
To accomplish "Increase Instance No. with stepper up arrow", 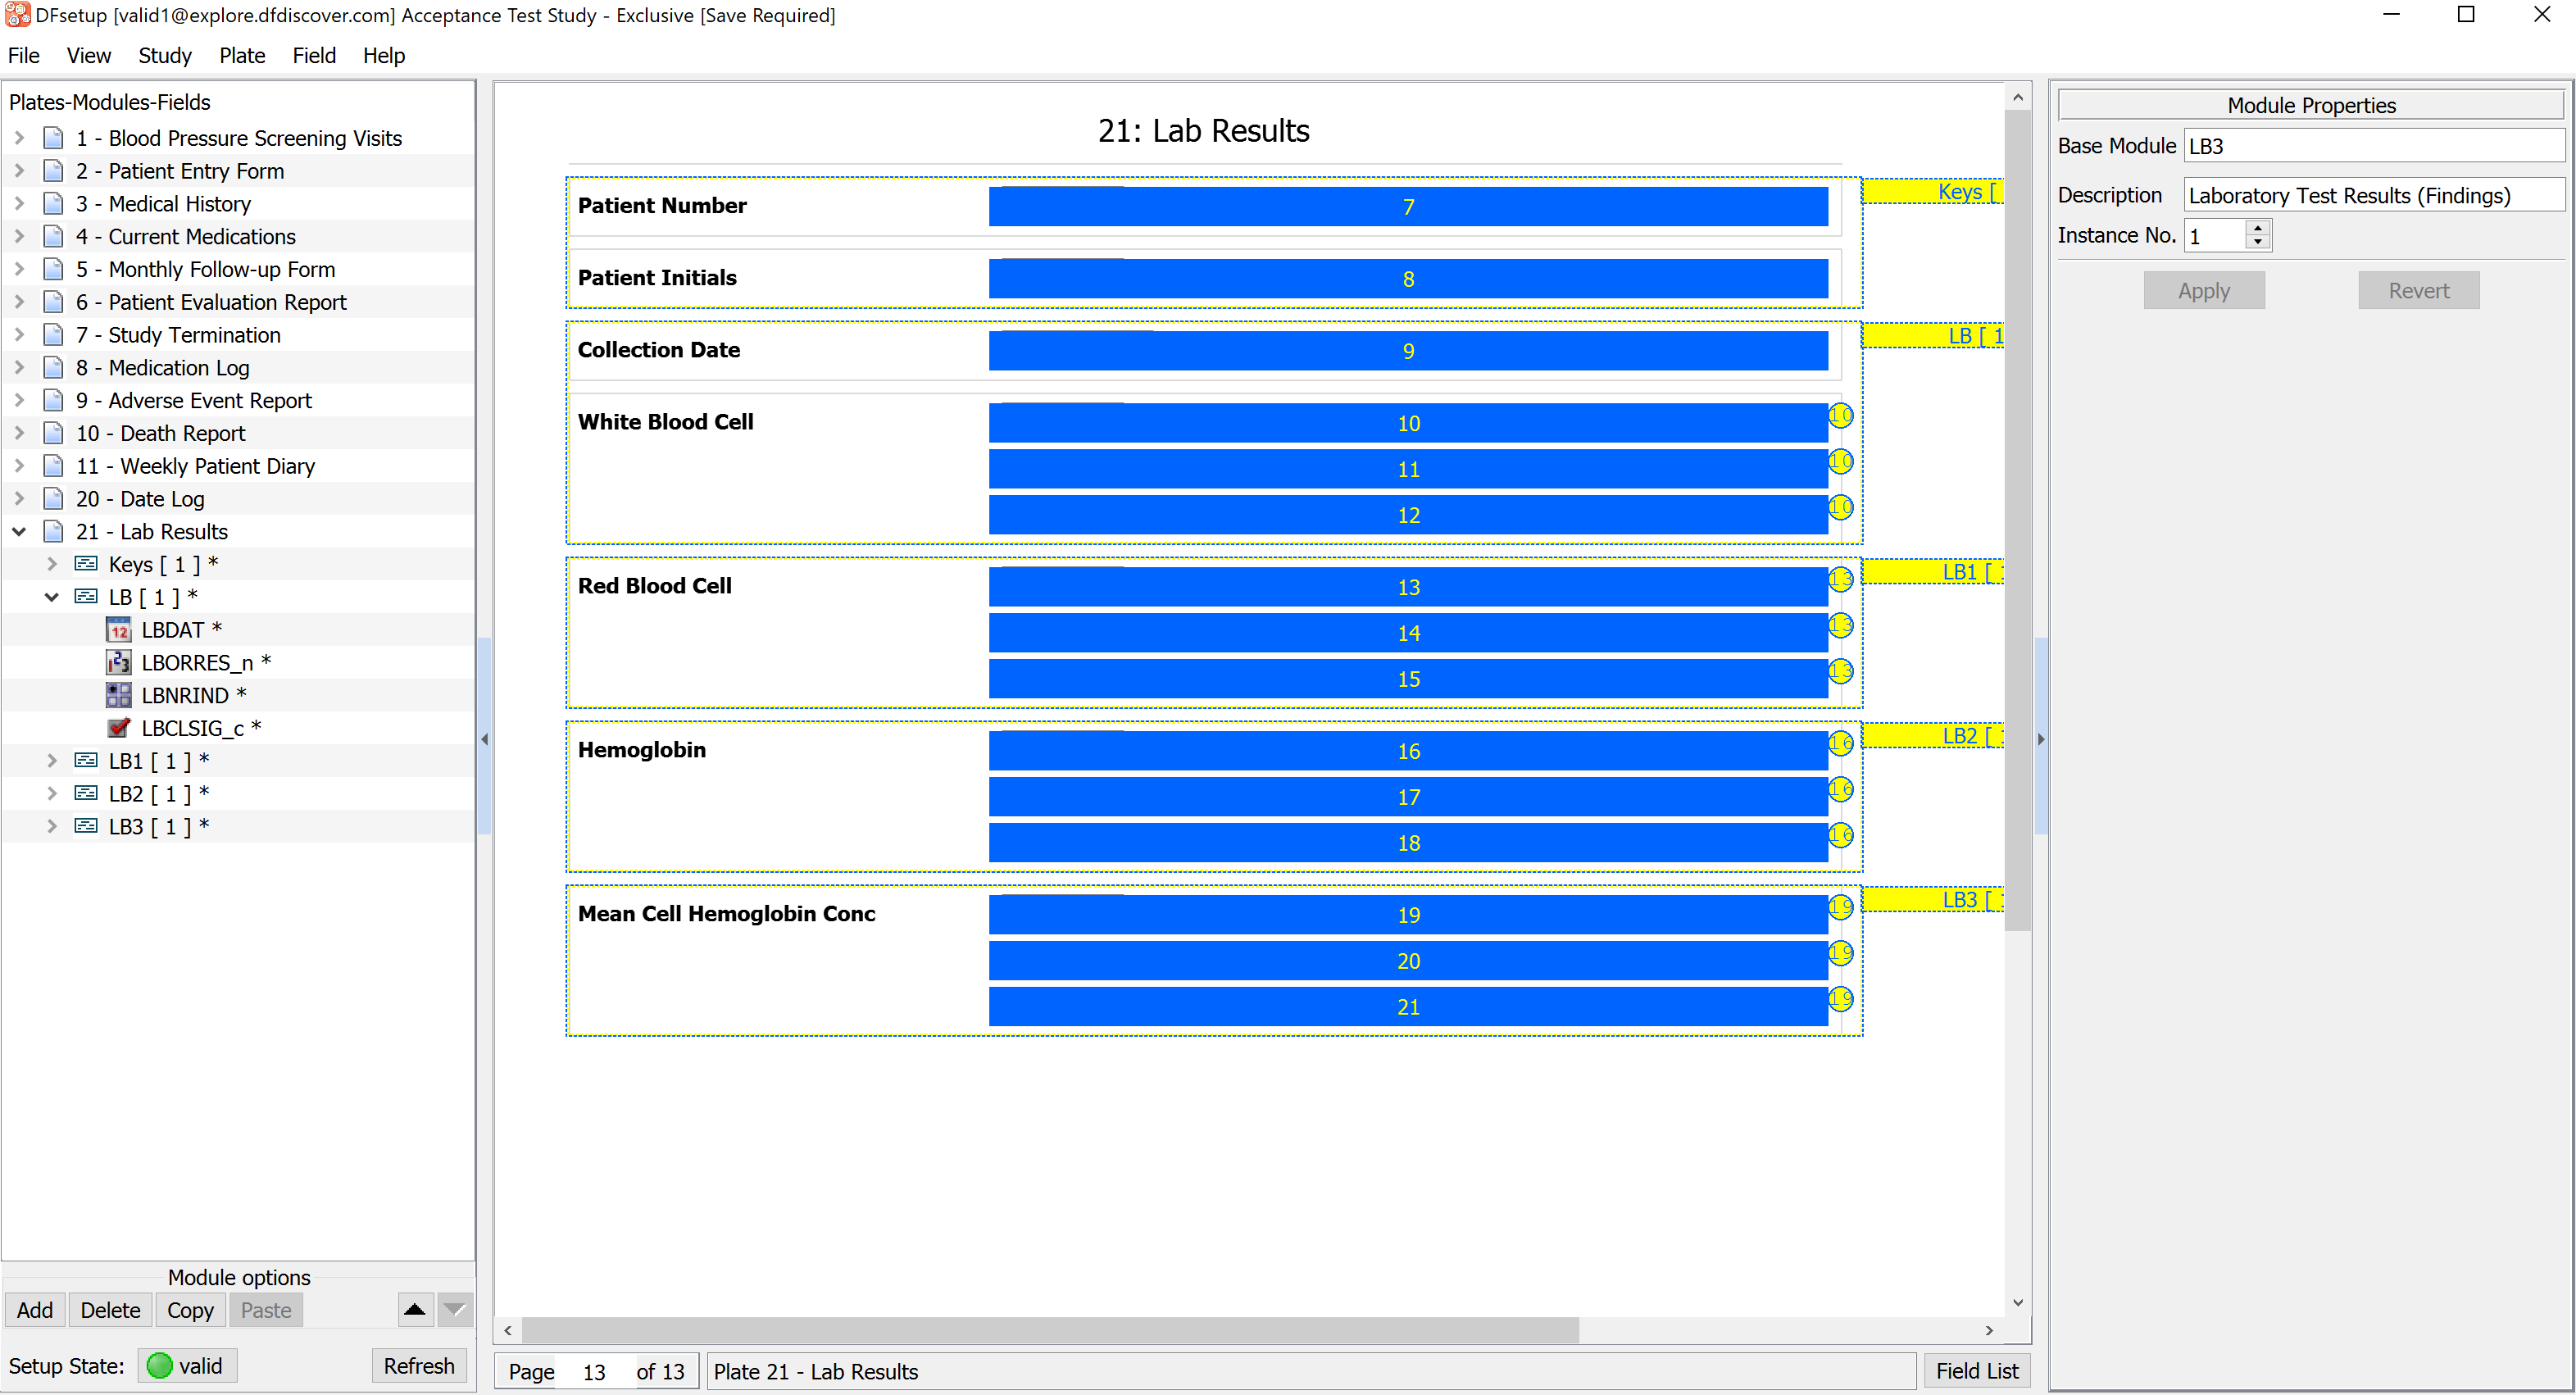I will click(x=2257, y=228).
